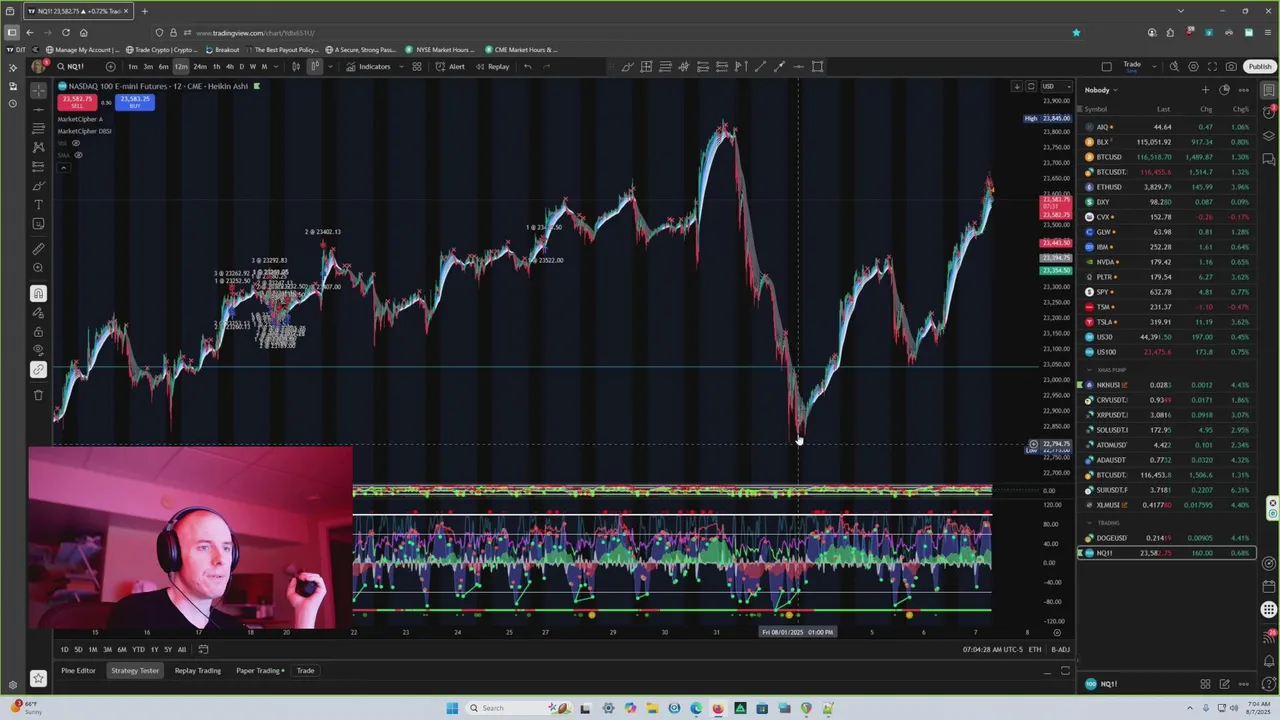1280x720 pixels.
Task: Toggle SMA indicator visibility eye
Action: [x=78, y=155]
